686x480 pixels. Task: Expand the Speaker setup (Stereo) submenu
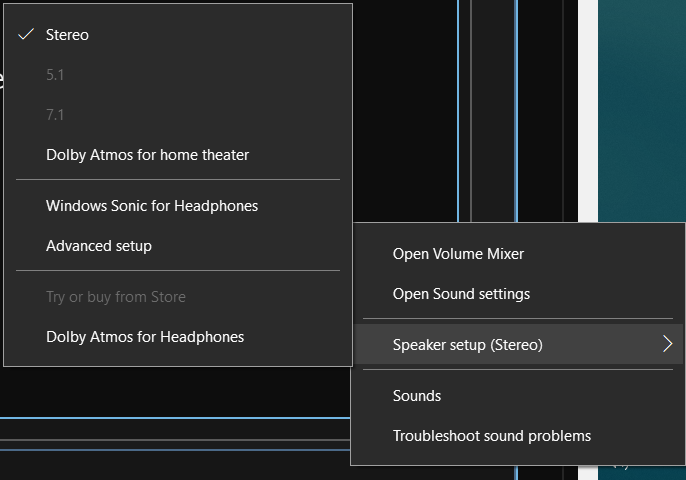point(467,345)
